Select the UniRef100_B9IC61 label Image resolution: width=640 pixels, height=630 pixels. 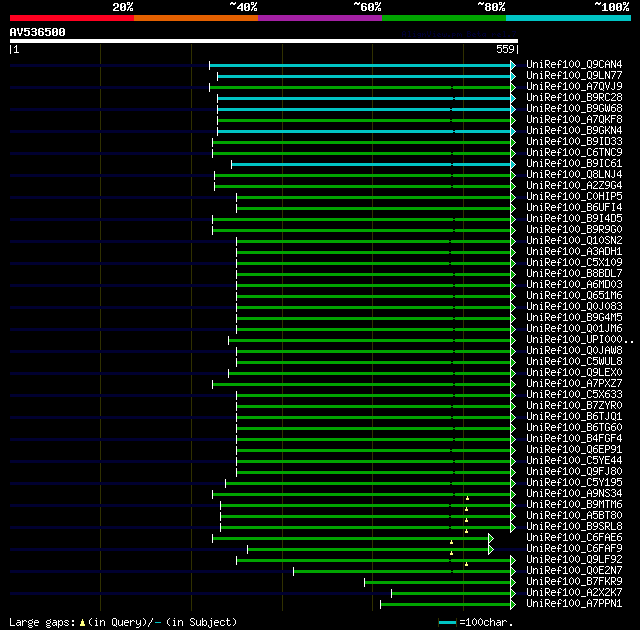click(x=574, y=164)
